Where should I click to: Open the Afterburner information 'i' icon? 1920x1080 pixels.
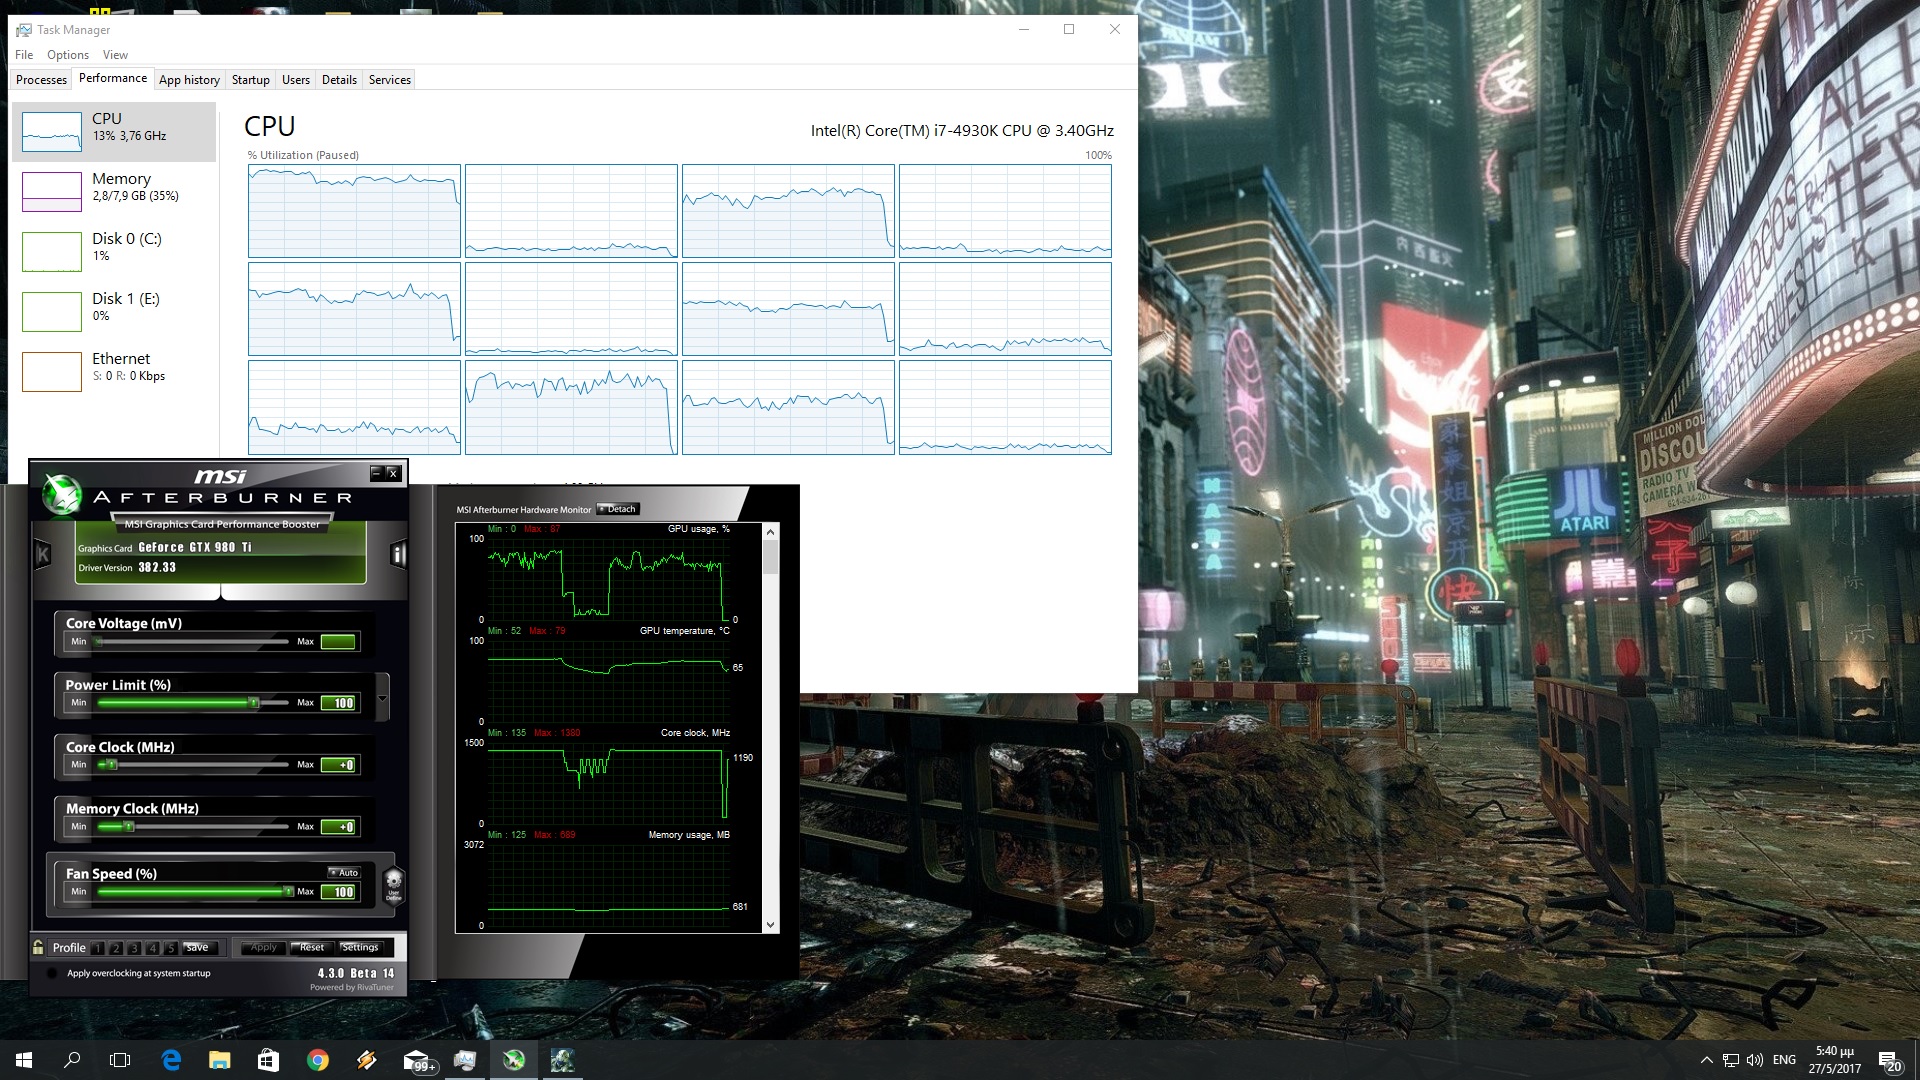[x=398, y=555]
